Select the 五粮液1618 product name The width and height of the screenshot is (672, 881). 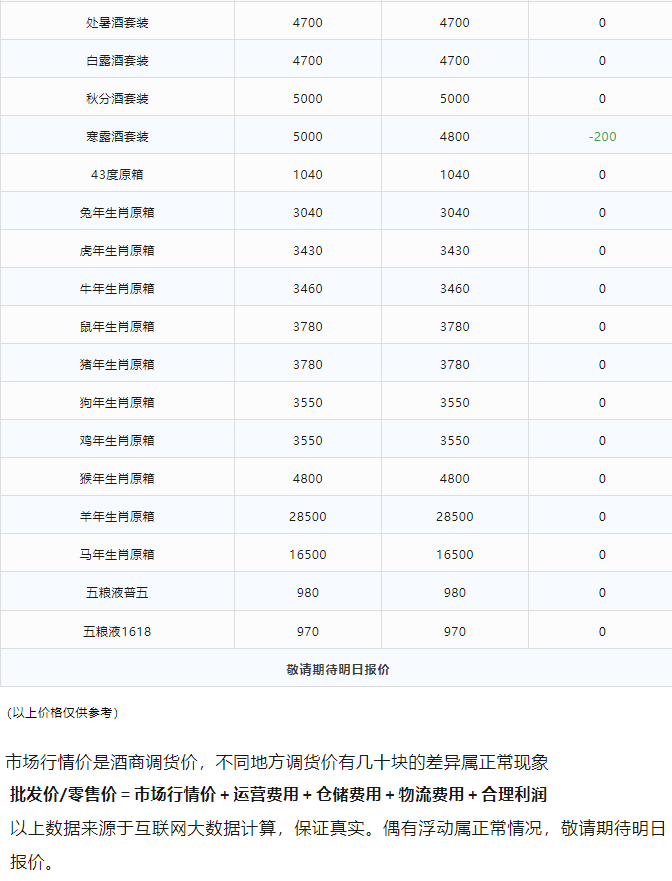click(117, 632)
